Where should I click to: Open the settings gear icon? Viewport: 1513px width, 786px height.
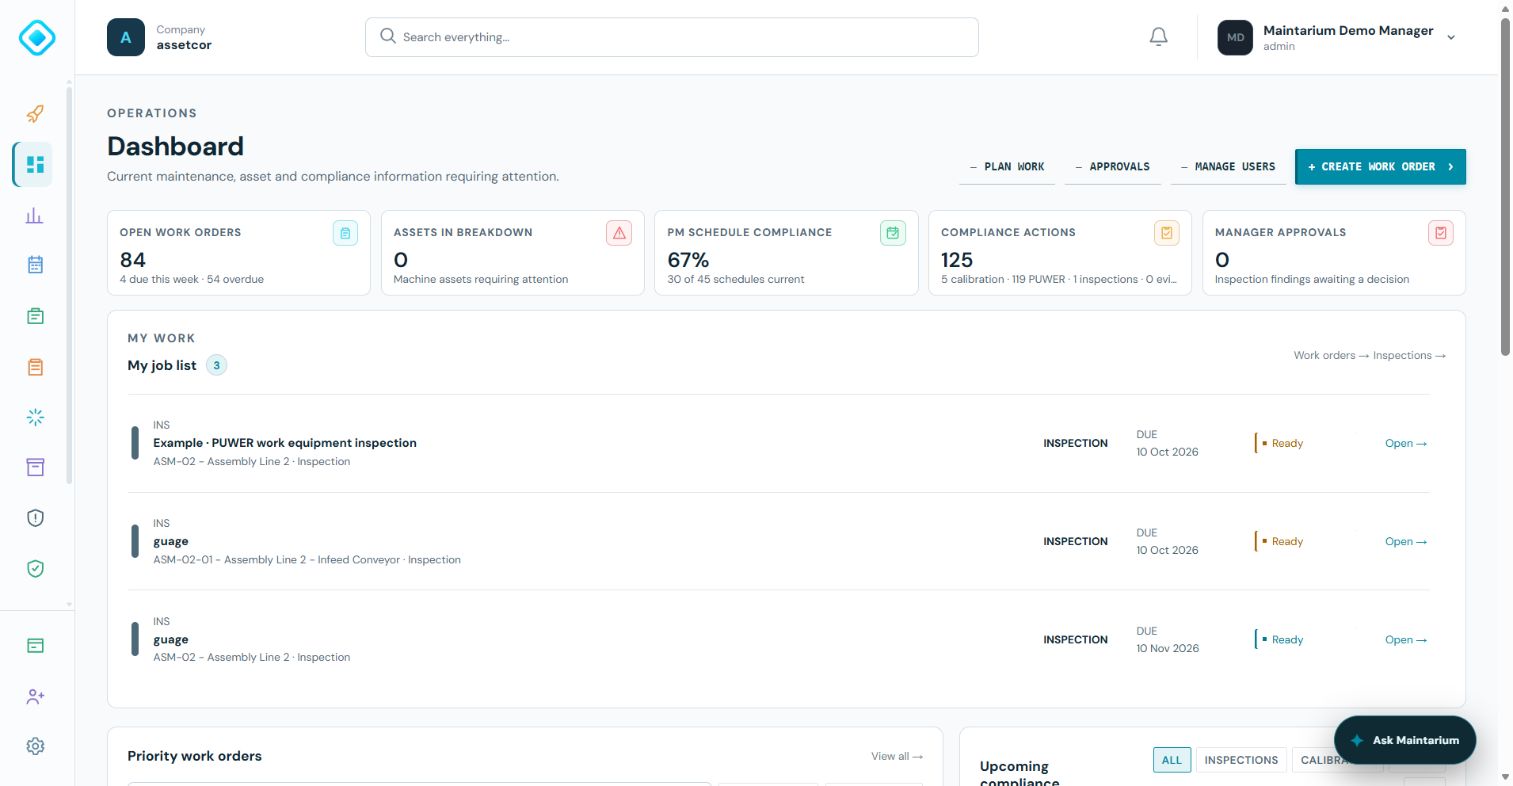coord(35,746)
